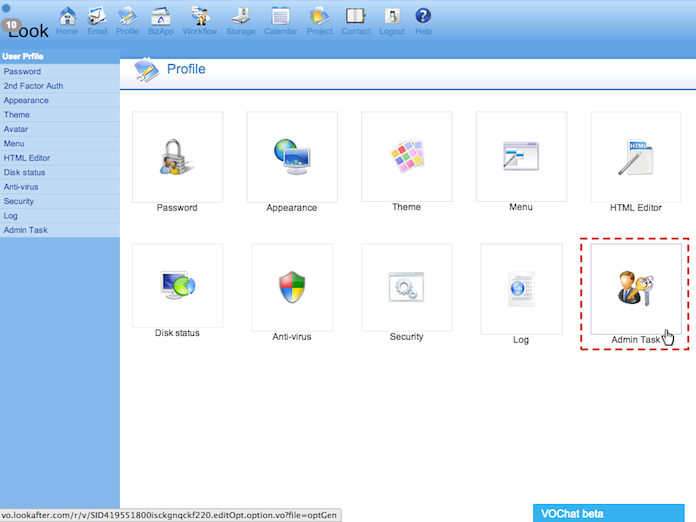The height and width of the screenshot is (522, 696).
Task: Open Log sidebar link
Action: (60, 216)
